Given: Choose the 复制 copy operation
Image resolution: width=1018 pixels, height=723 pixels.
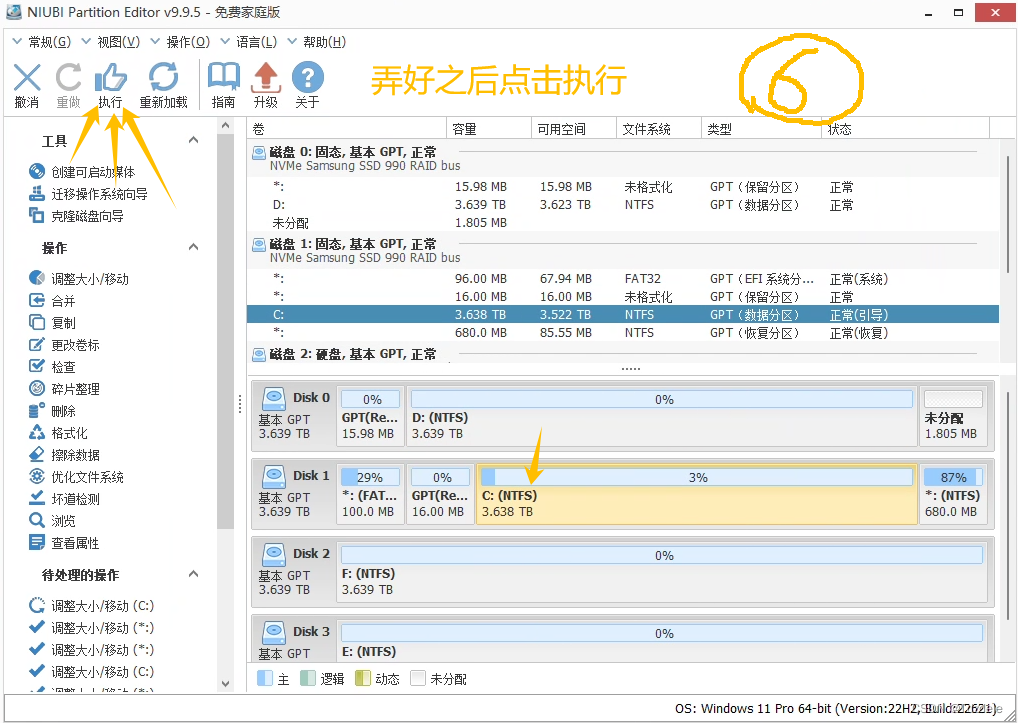Looking at the screenshot, I should [x=52, y=323].
